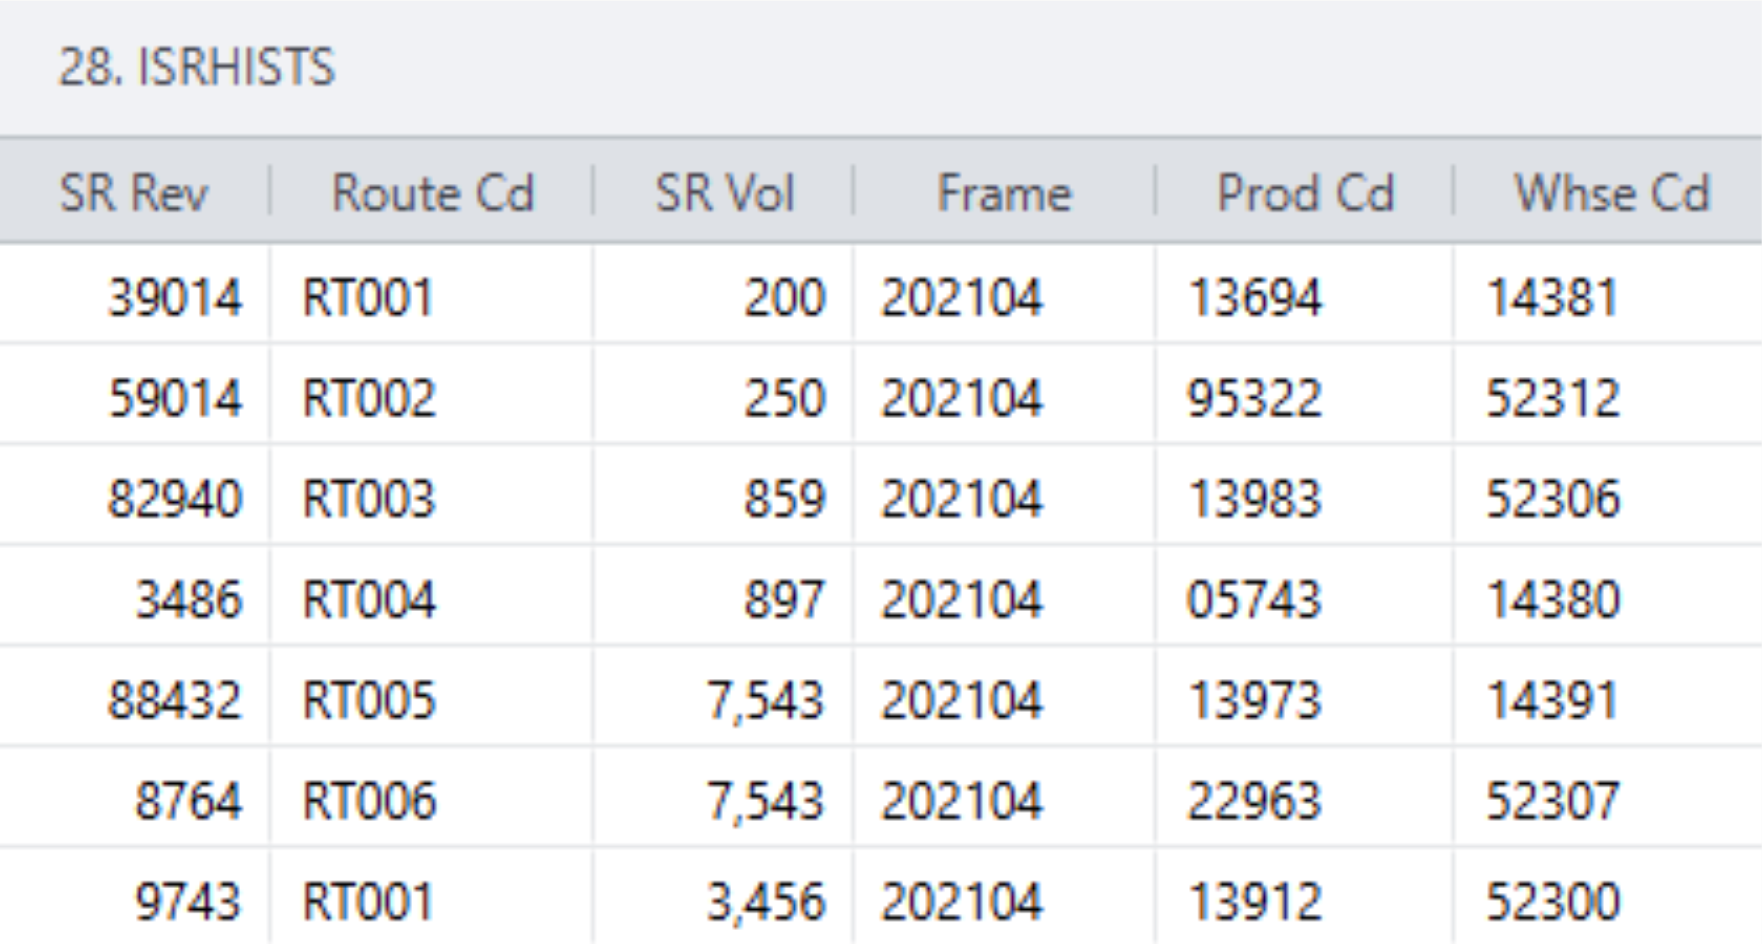The height and width of the screenshot is (944, 1762).
Task: Sort by the SR Rev column header
Action: pos(134,193)
